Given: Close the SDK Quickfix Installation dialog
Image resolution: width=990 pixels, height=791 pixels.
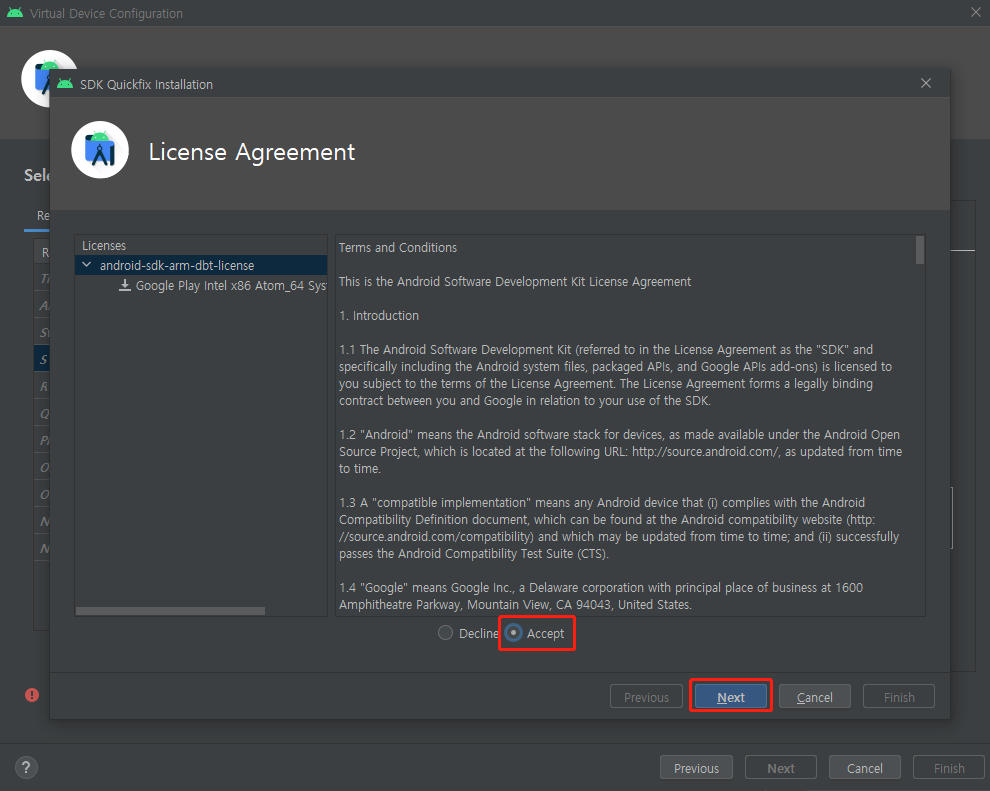Looking at the screenshot, I should tap(926, 83).
